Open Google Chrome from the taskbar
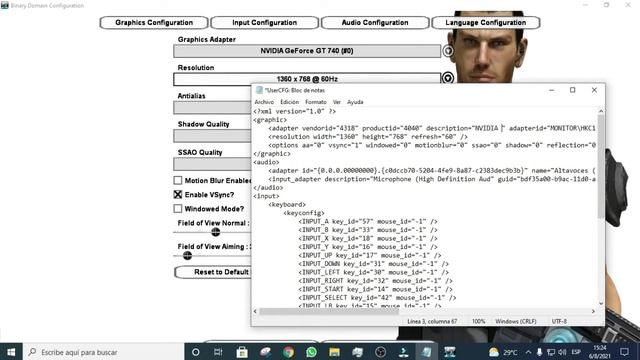 click(288, 352)
